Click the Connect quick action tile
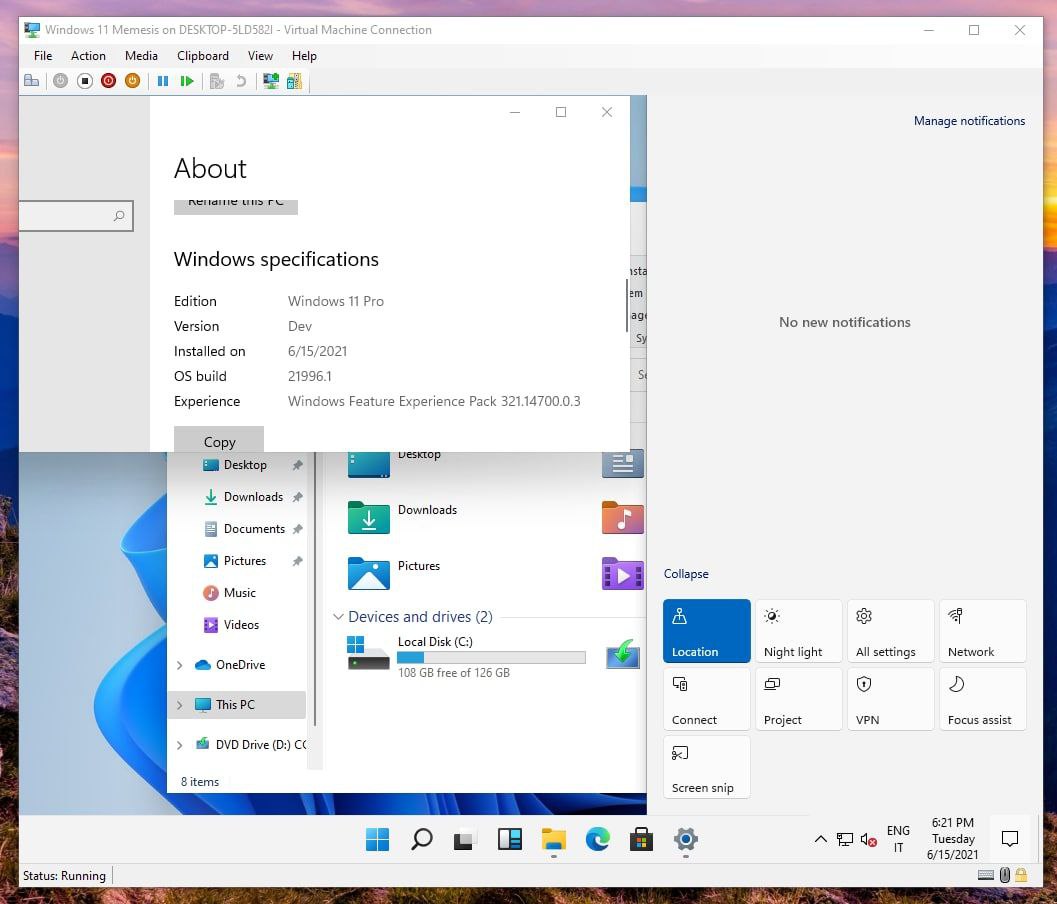This screenshot has width=1057, height=904. 706,699
